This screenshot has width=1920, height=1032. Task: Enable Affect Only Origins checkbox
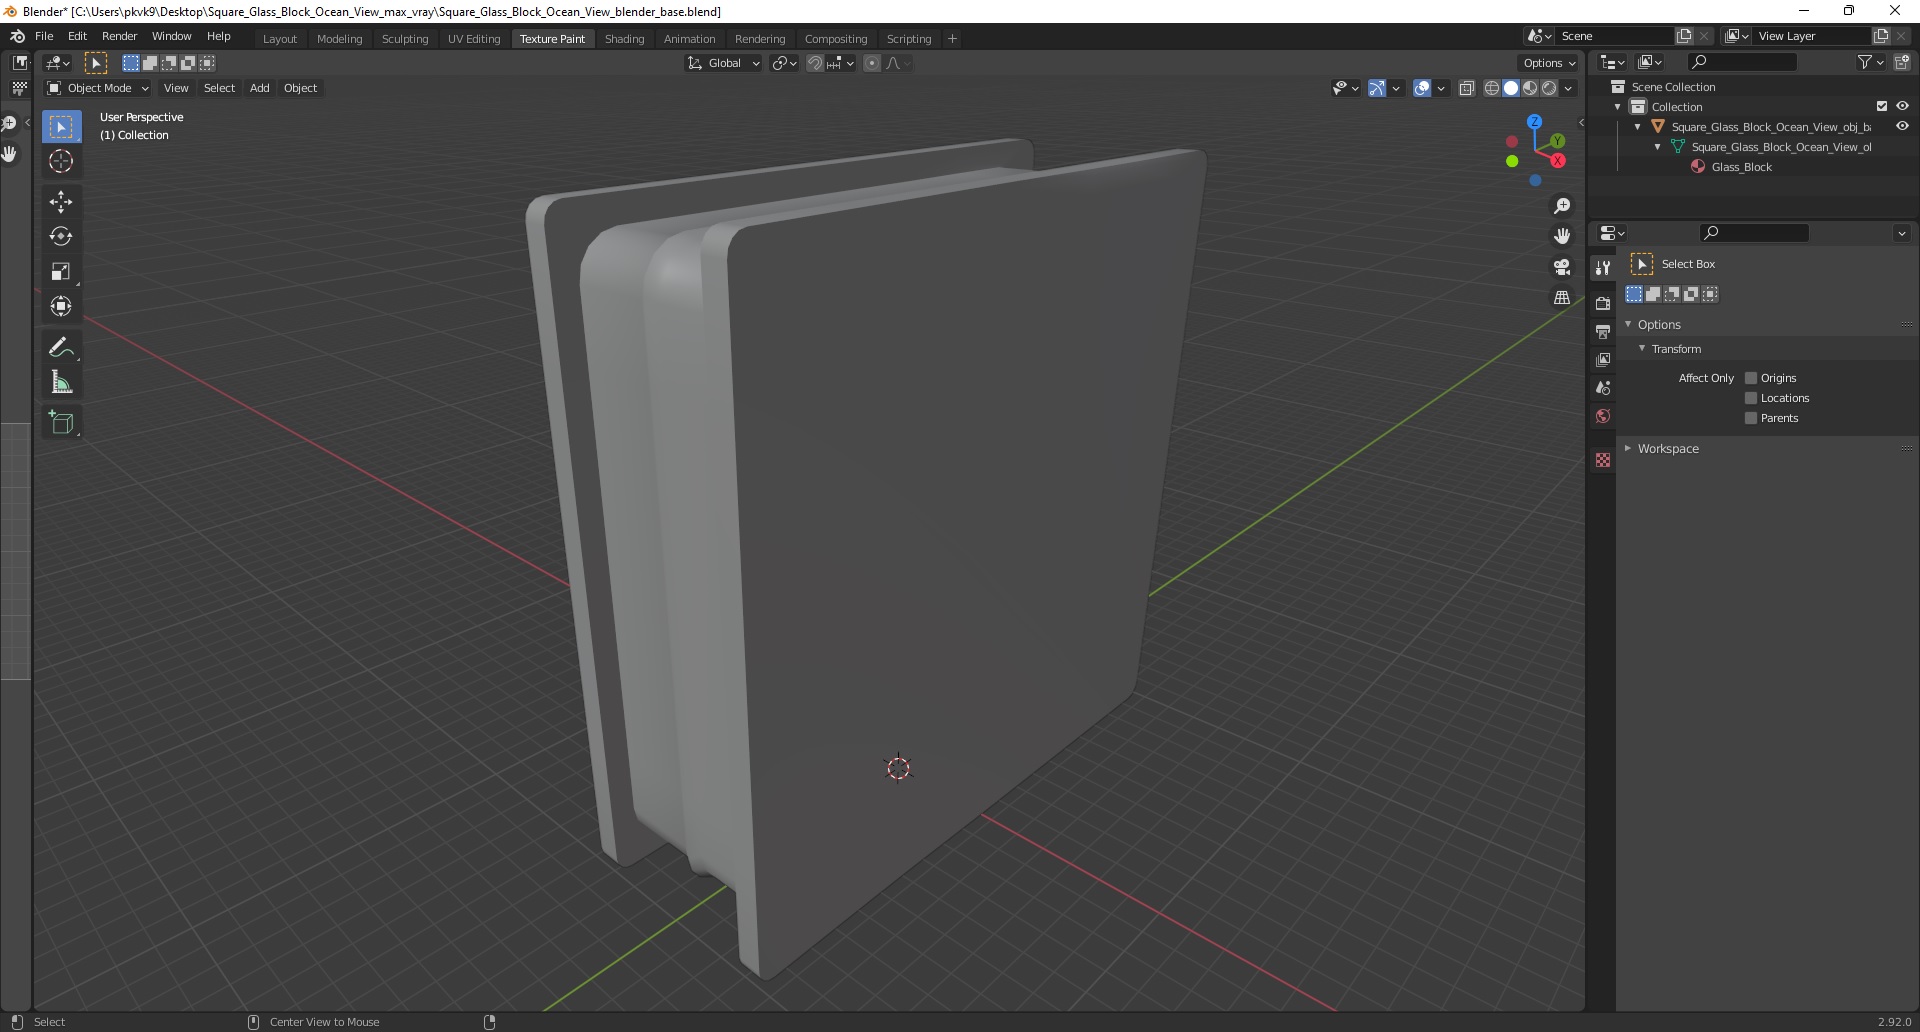coord(1751,378)
